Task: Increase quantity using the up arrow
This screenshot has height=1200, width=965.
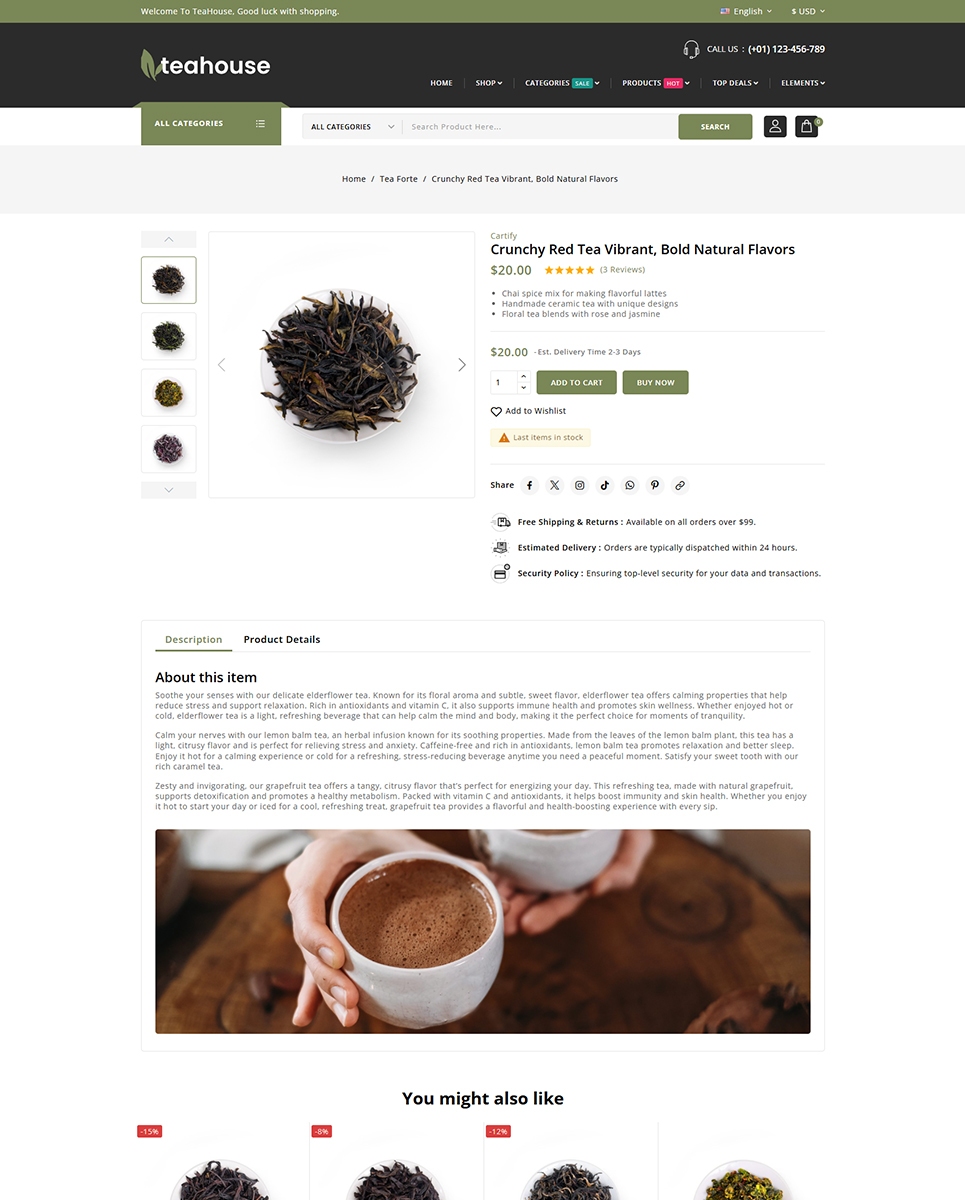Action: point(523,377)
